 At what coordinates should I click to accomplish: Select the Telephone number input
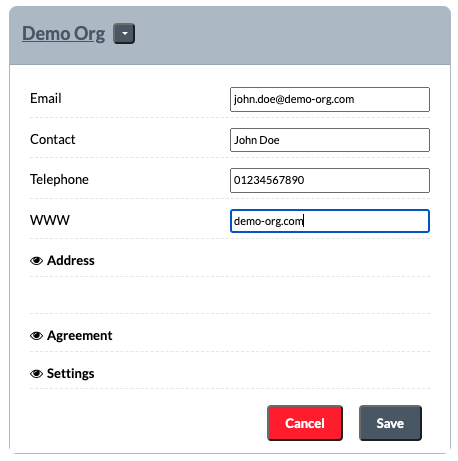point(330,180)
